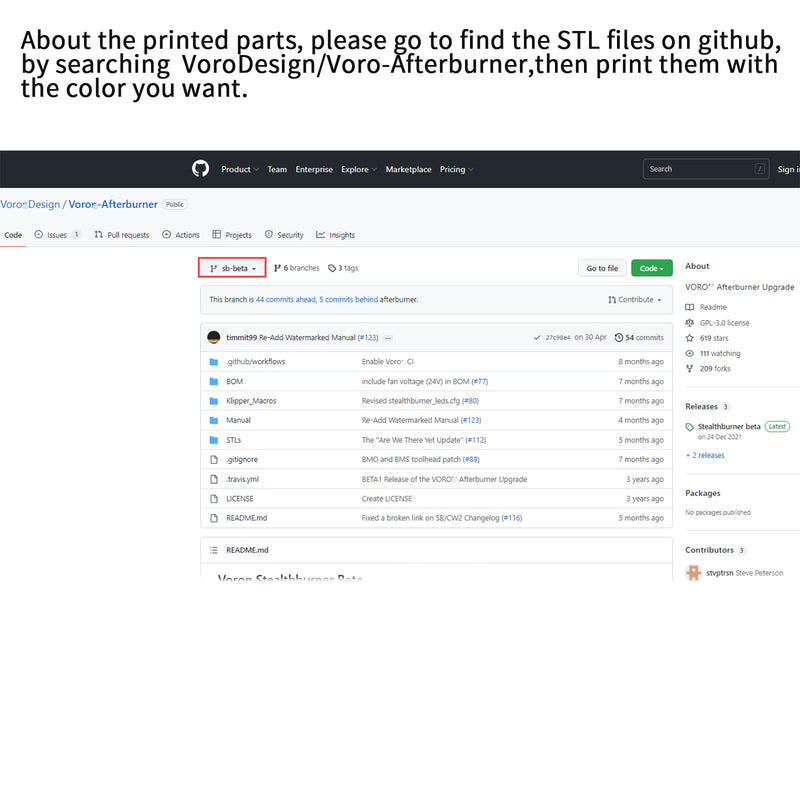
Task: Open the LICENSE file
Action: [x=239, y=498]
